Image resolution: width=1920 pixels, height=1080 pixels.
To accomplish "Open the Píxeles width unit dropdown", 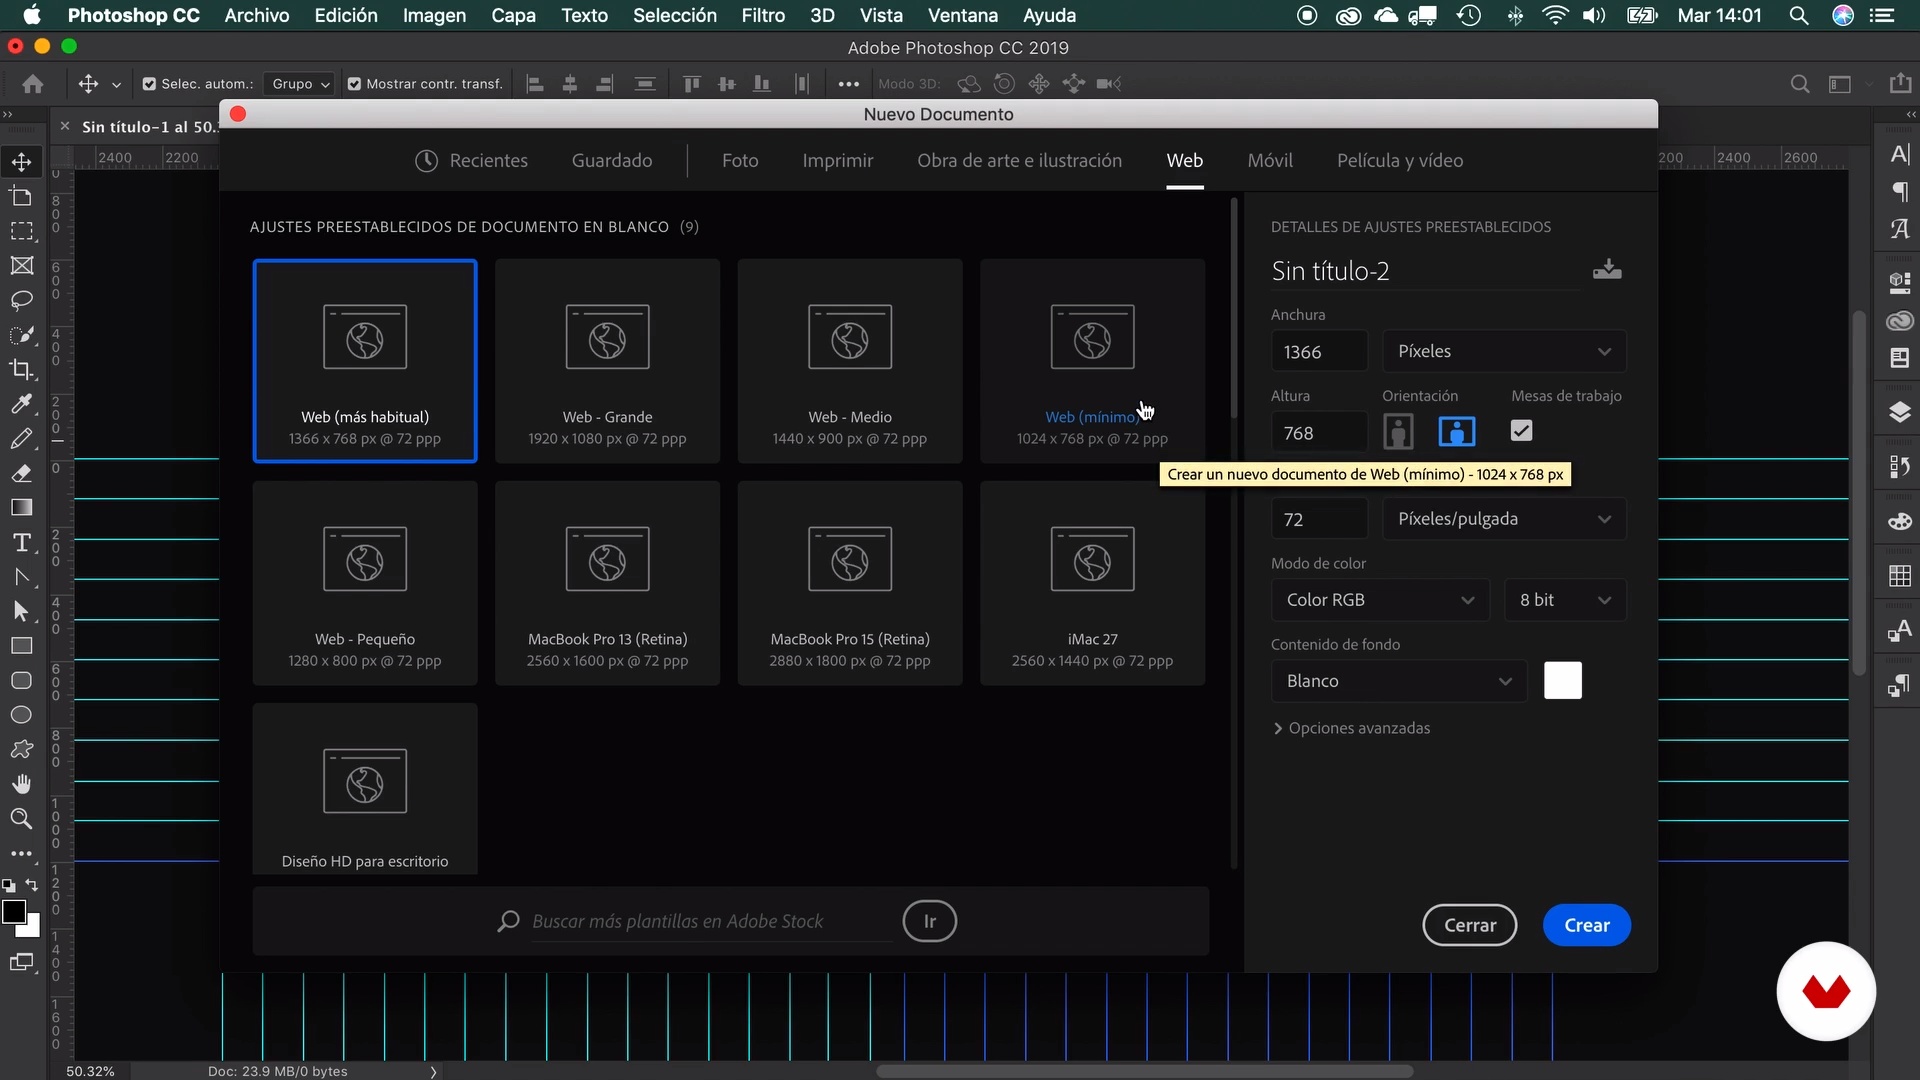I will [1504, 351].
